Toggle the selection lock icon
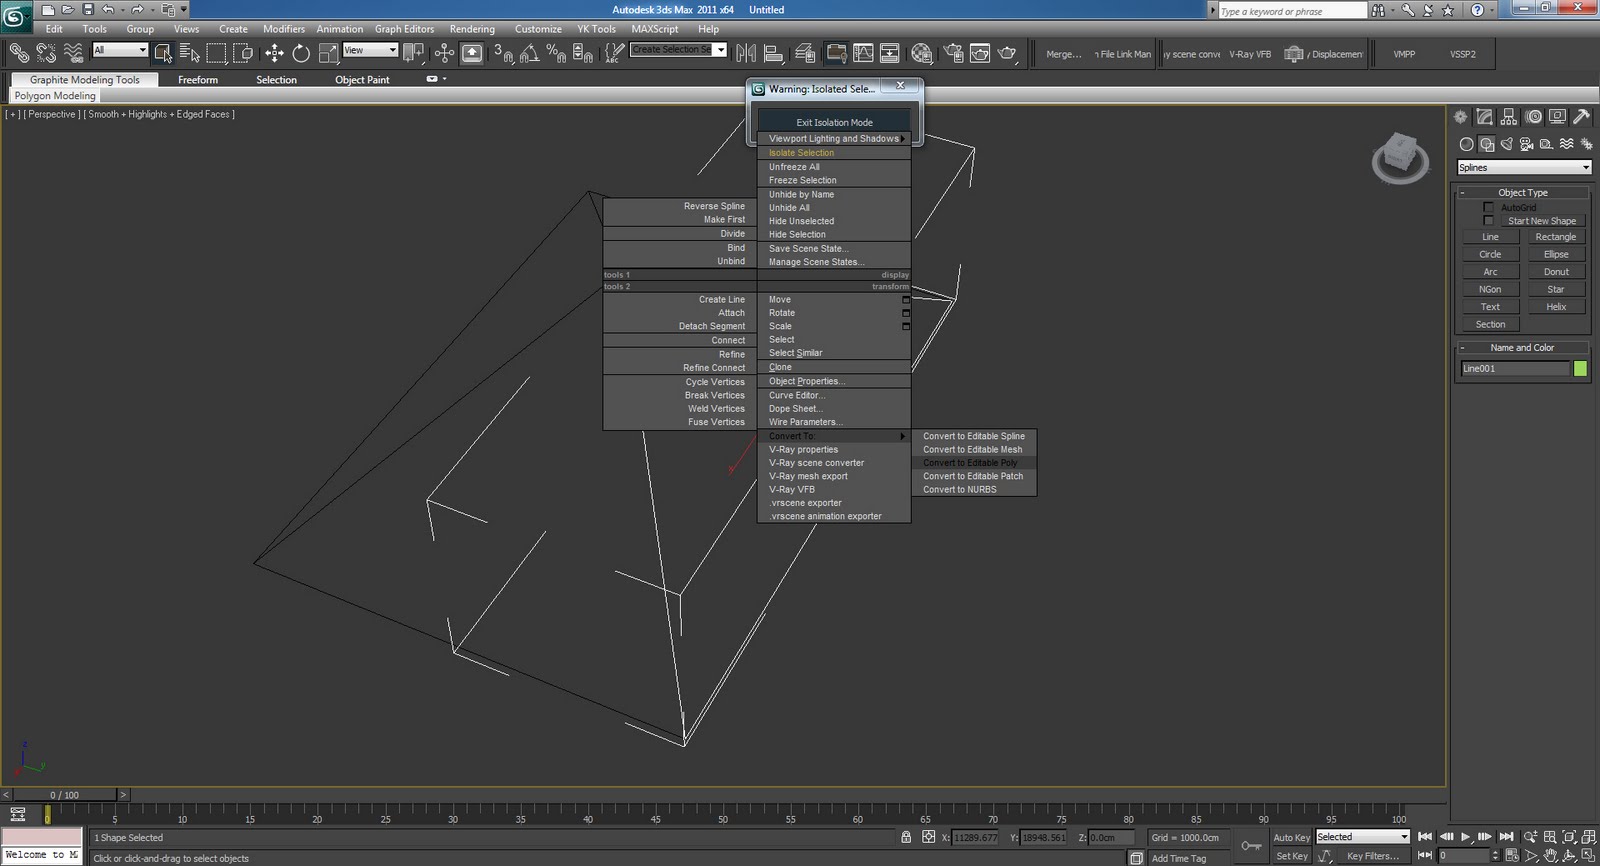1600x866 pixels. coord(906,837)
